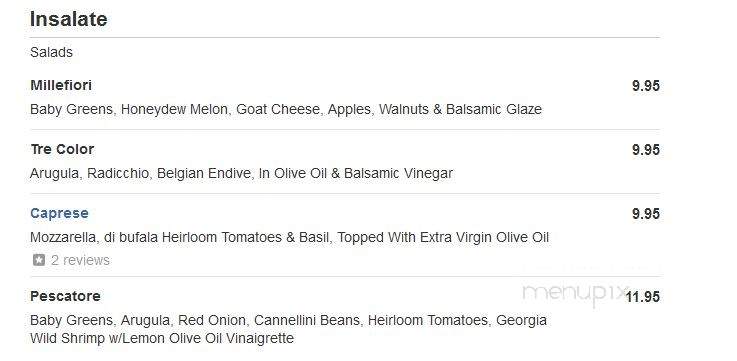
Task: Click the Salads subtitle text
Action: (51, 52)
